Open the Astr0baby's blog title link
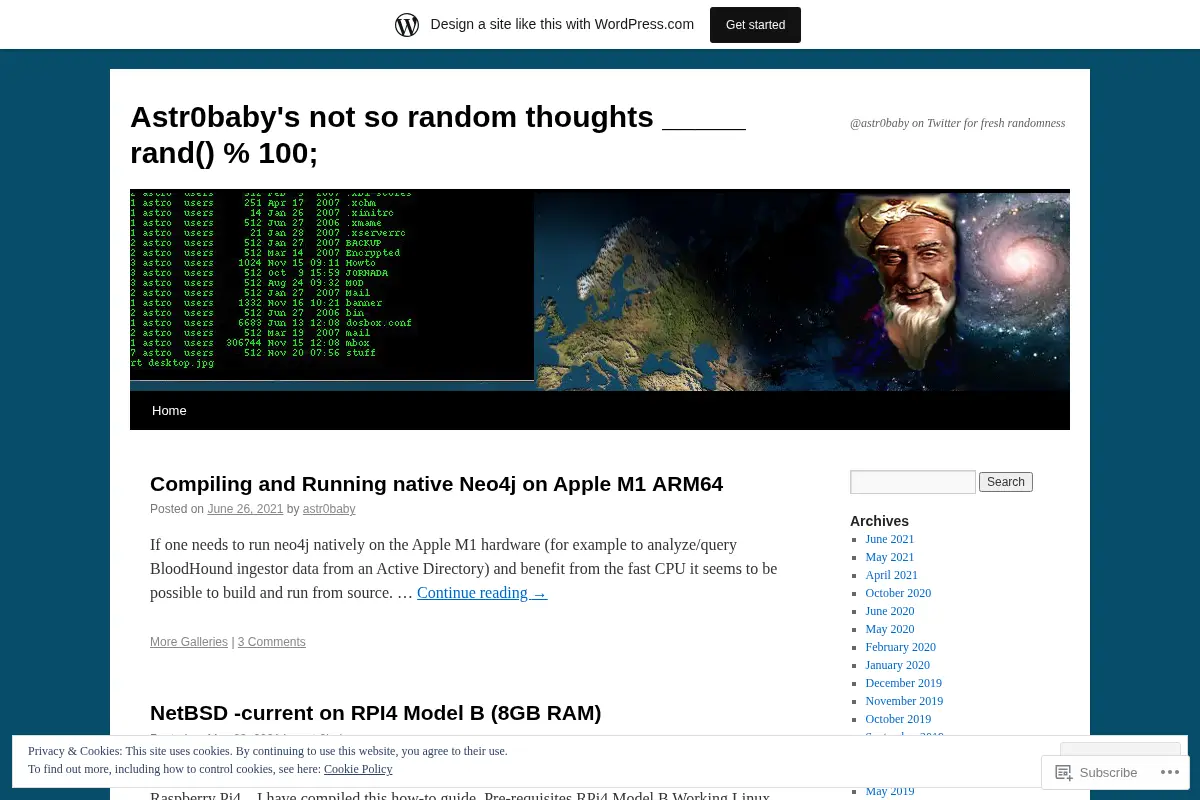The height and width of the screenshot is (800, 1200). coord(438,135)
